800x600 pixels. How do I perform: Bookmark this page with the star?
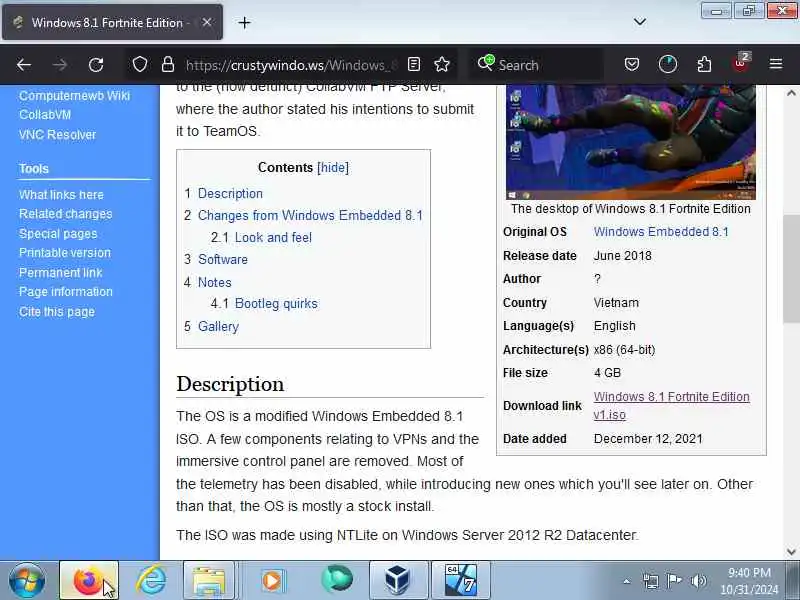(442, 64)
